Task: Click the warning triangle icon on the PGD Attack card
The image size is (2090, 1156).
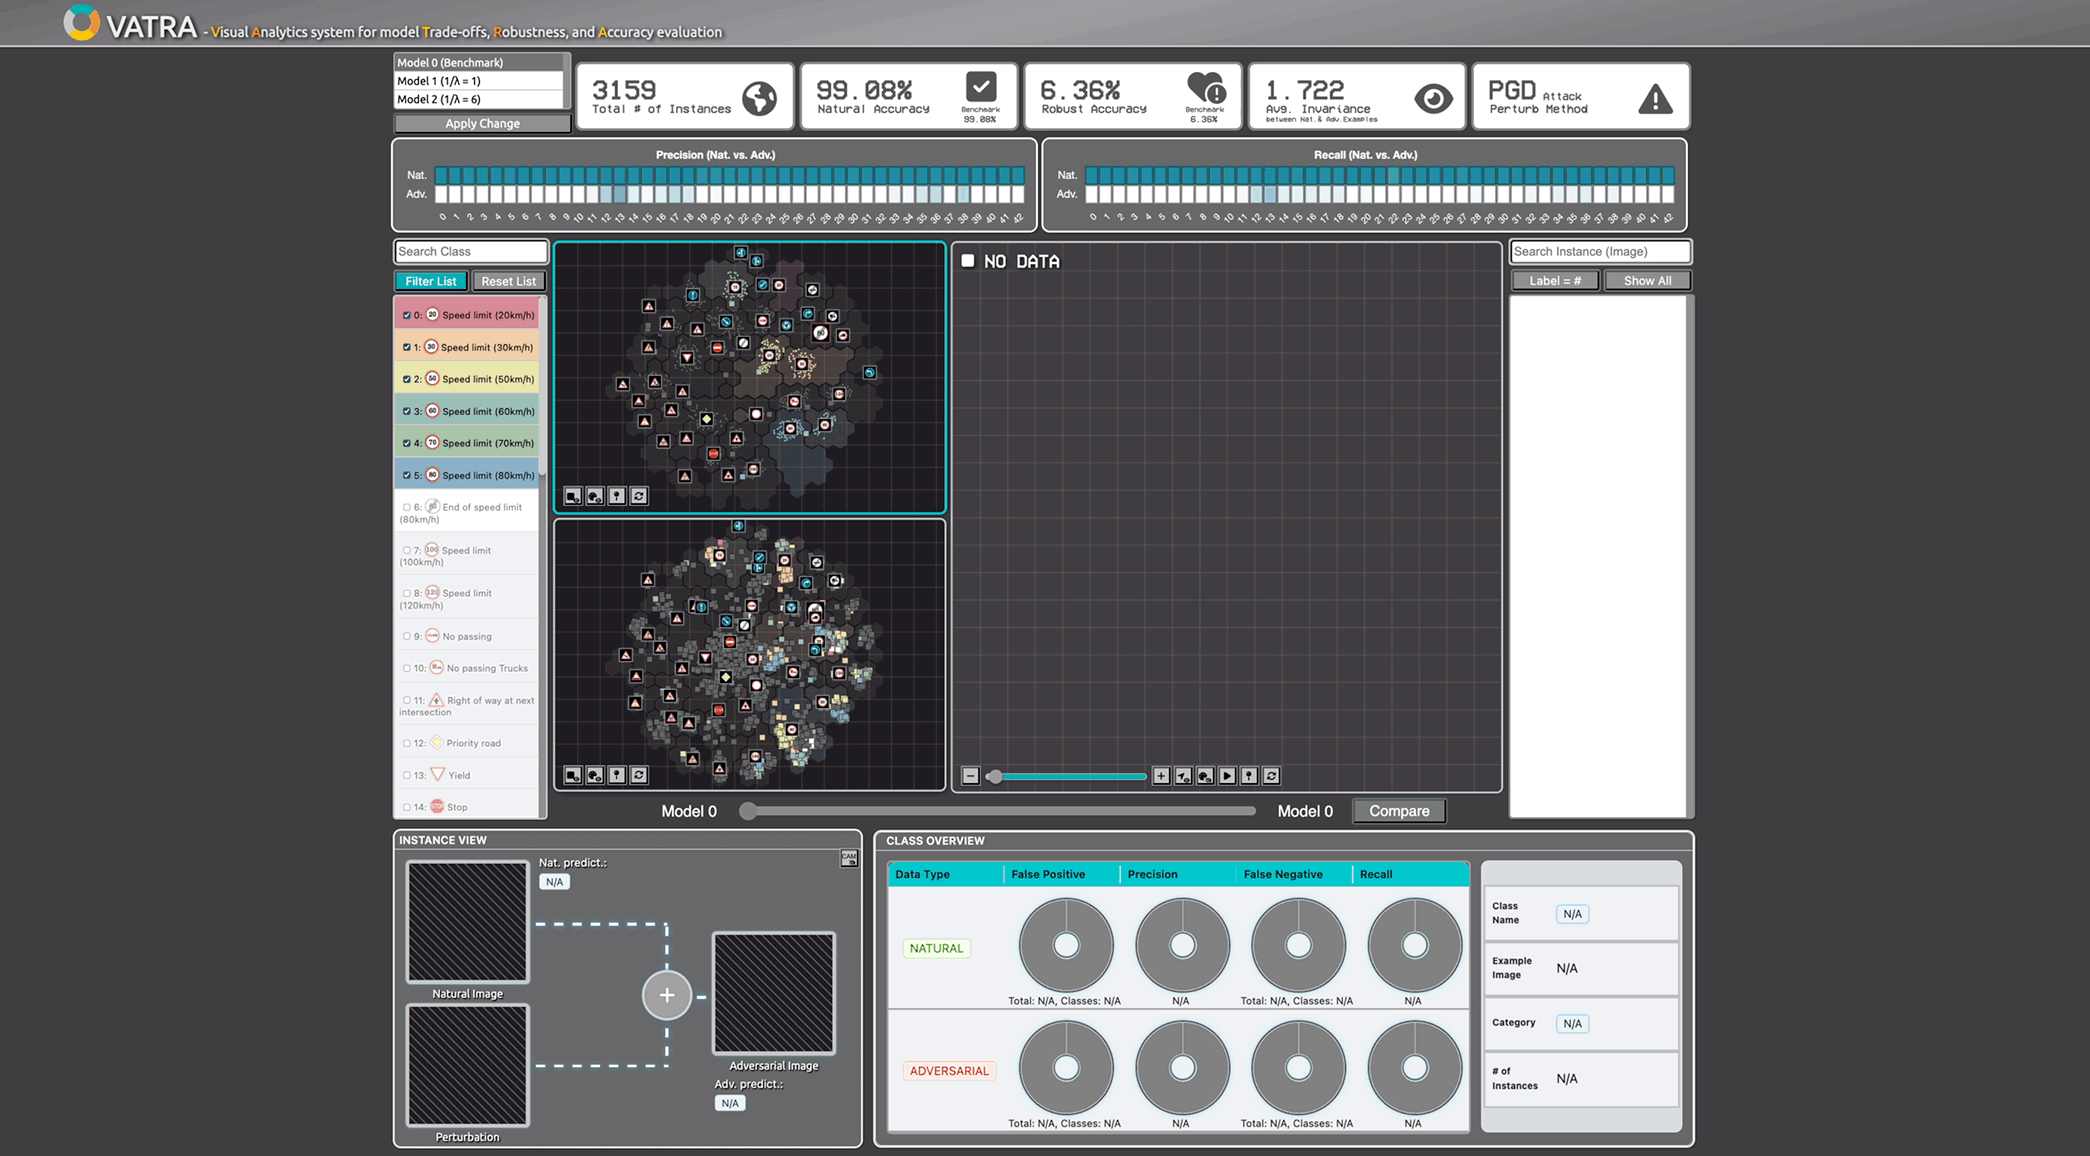Action: 1655,99
